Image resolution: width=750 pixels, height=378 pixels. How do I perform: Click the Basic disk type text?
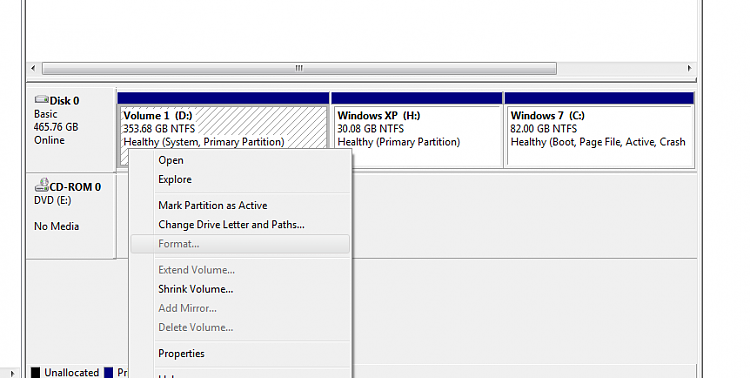pos(45,114)
